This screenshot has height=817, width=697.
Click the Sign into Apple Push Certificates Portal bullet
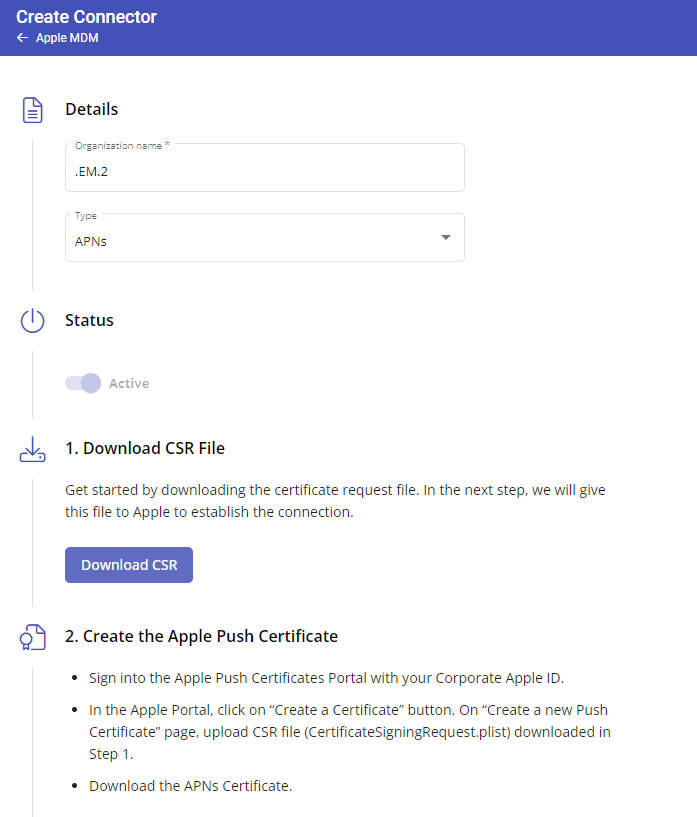pyautogui.click(x=326, y=678)
